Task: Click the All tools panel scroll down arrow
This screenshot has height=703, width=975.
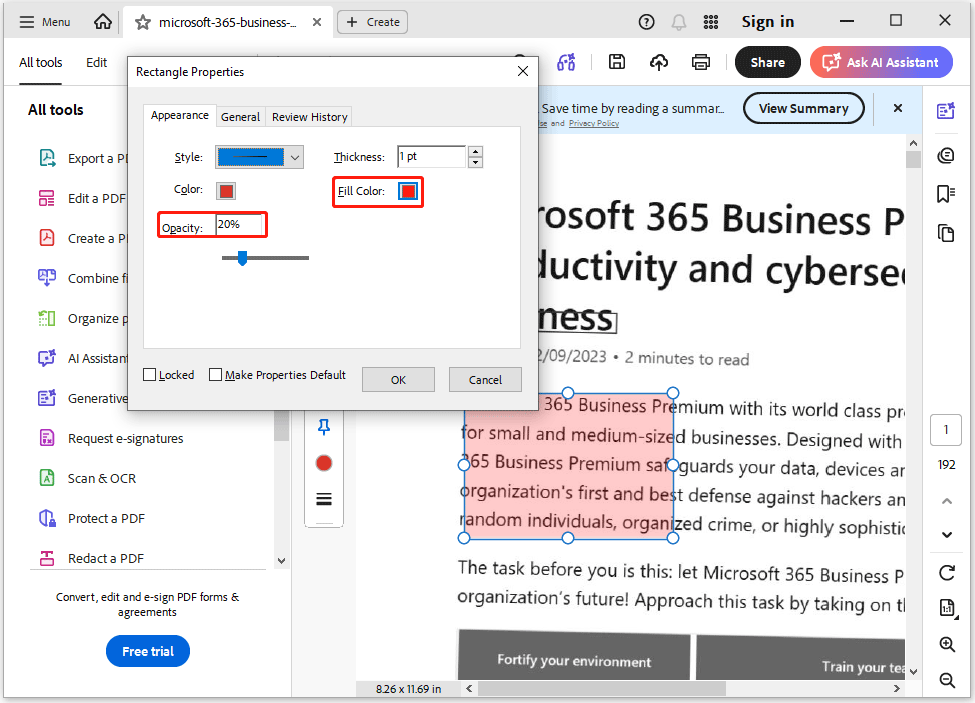Action: click(x=281, y=561)
